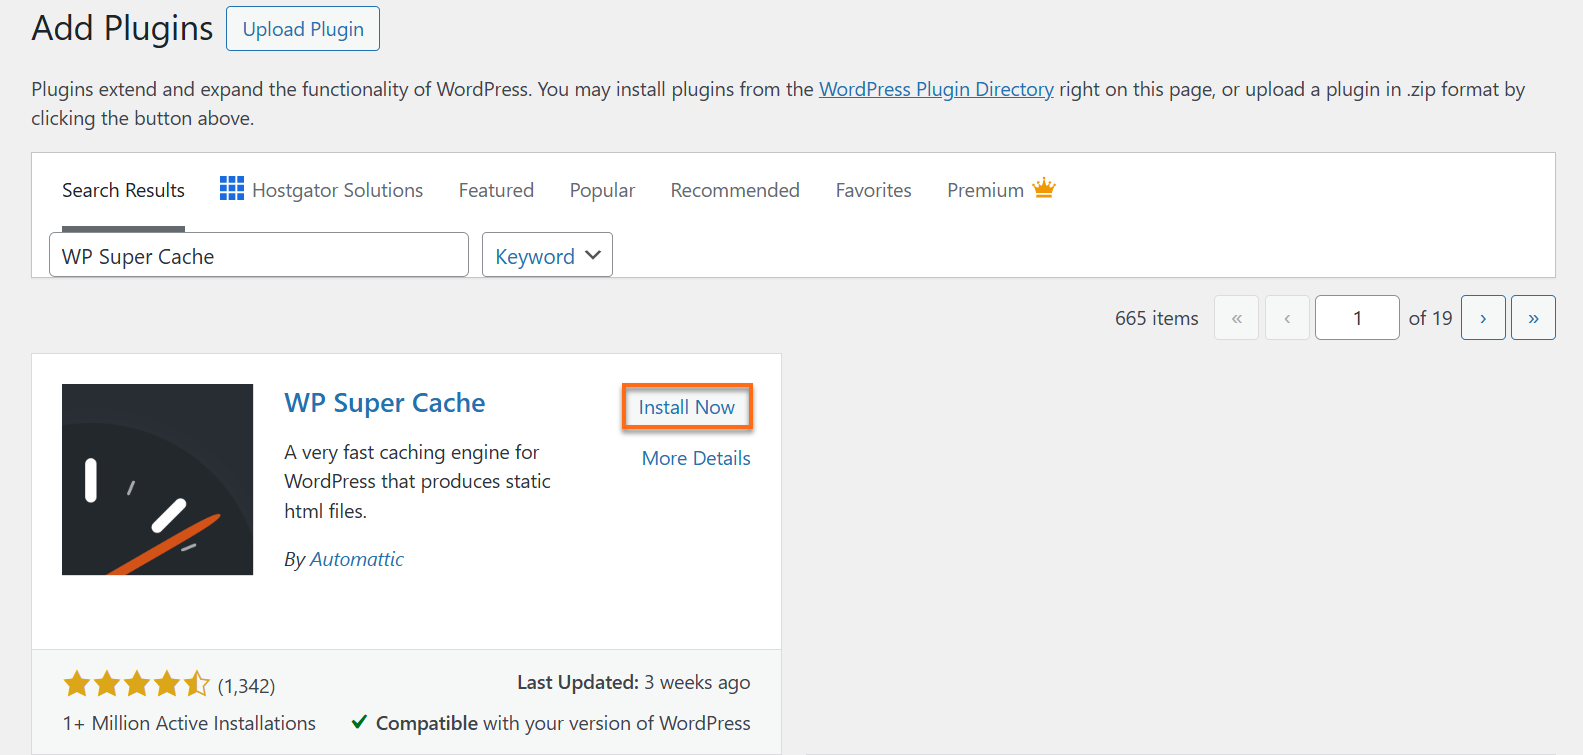This screenshot has height=755, width=1583.
Task: Click the 'of 19' page total text
Action: (1430, 318)
